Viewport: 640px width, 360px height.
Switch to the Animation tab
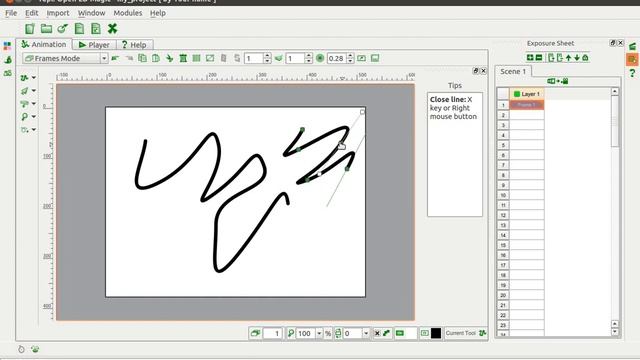tap(44, 44)
